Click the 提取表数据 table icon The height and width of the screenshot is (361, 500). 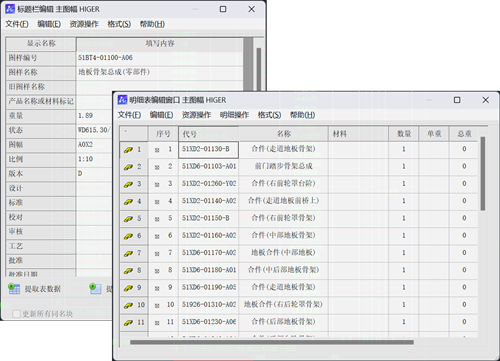pyautogui.click(x=14, y=289)
